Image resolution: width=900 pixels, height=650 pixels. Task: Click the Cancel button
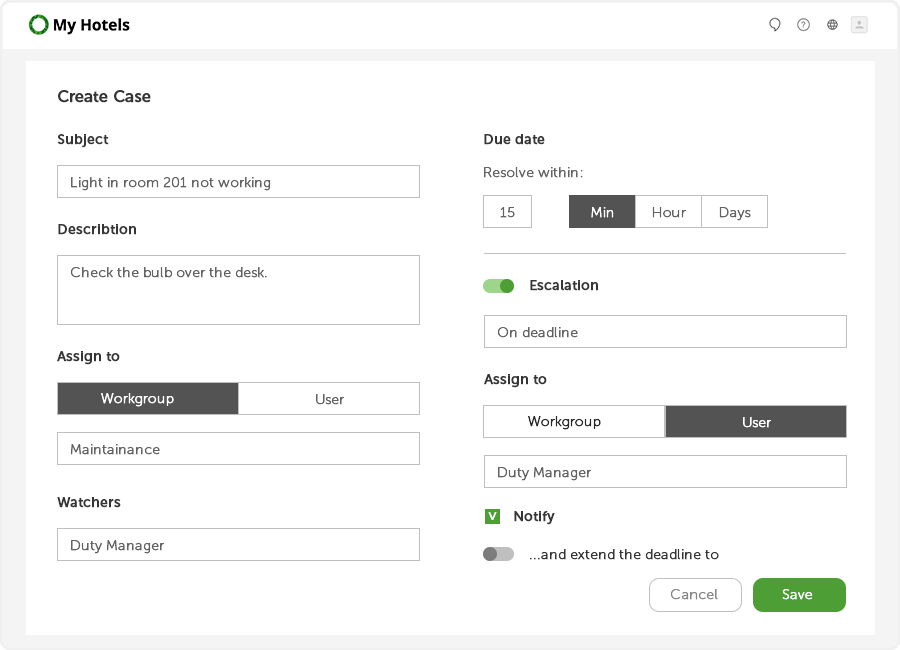coord(695,595)
